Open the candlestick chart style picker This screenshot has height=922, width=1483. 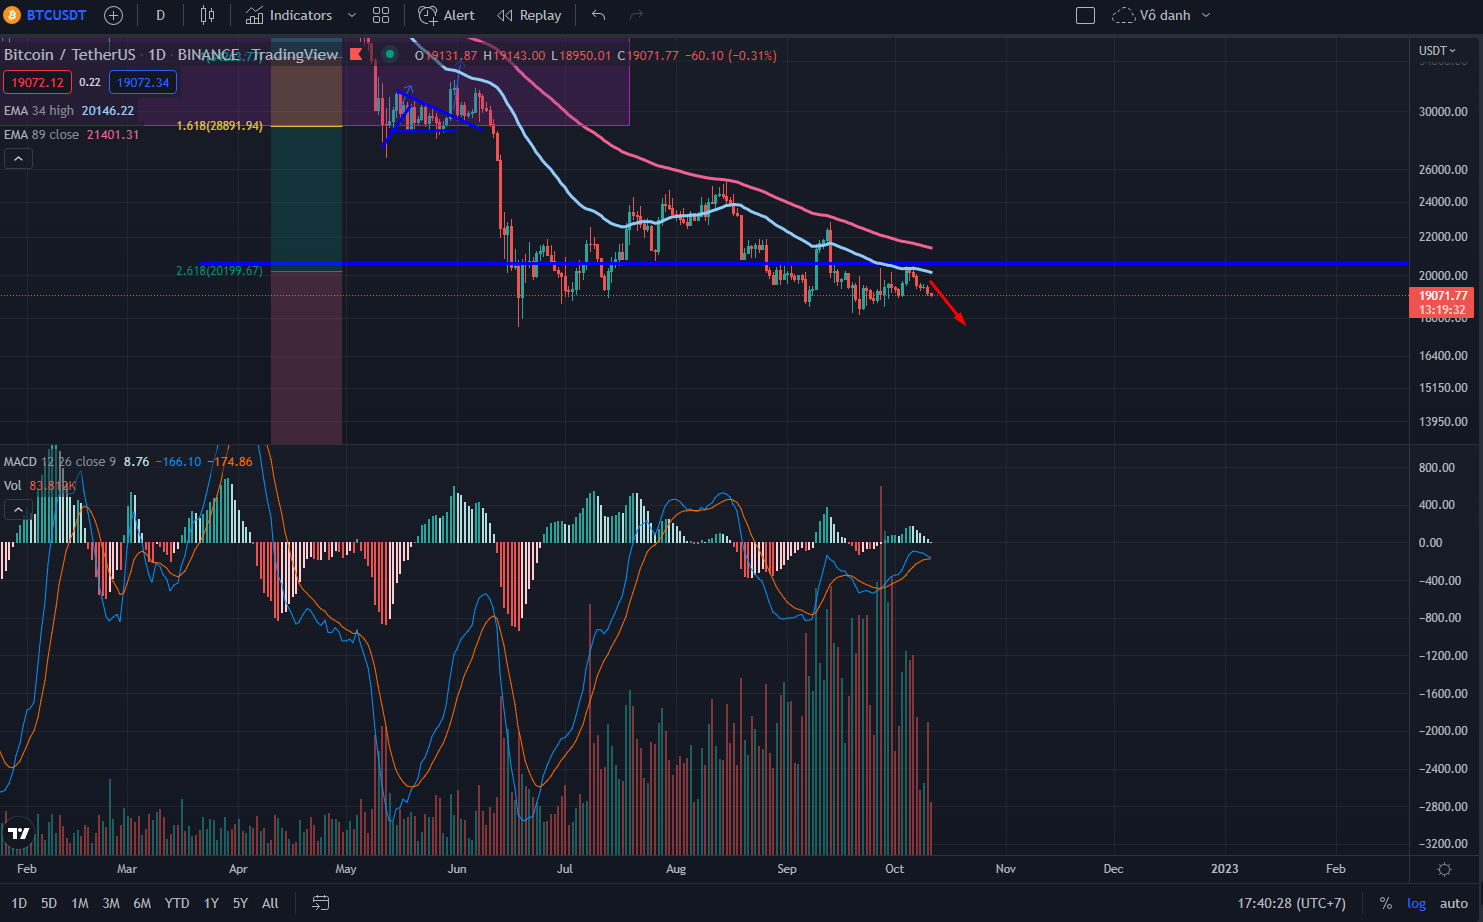207,15
